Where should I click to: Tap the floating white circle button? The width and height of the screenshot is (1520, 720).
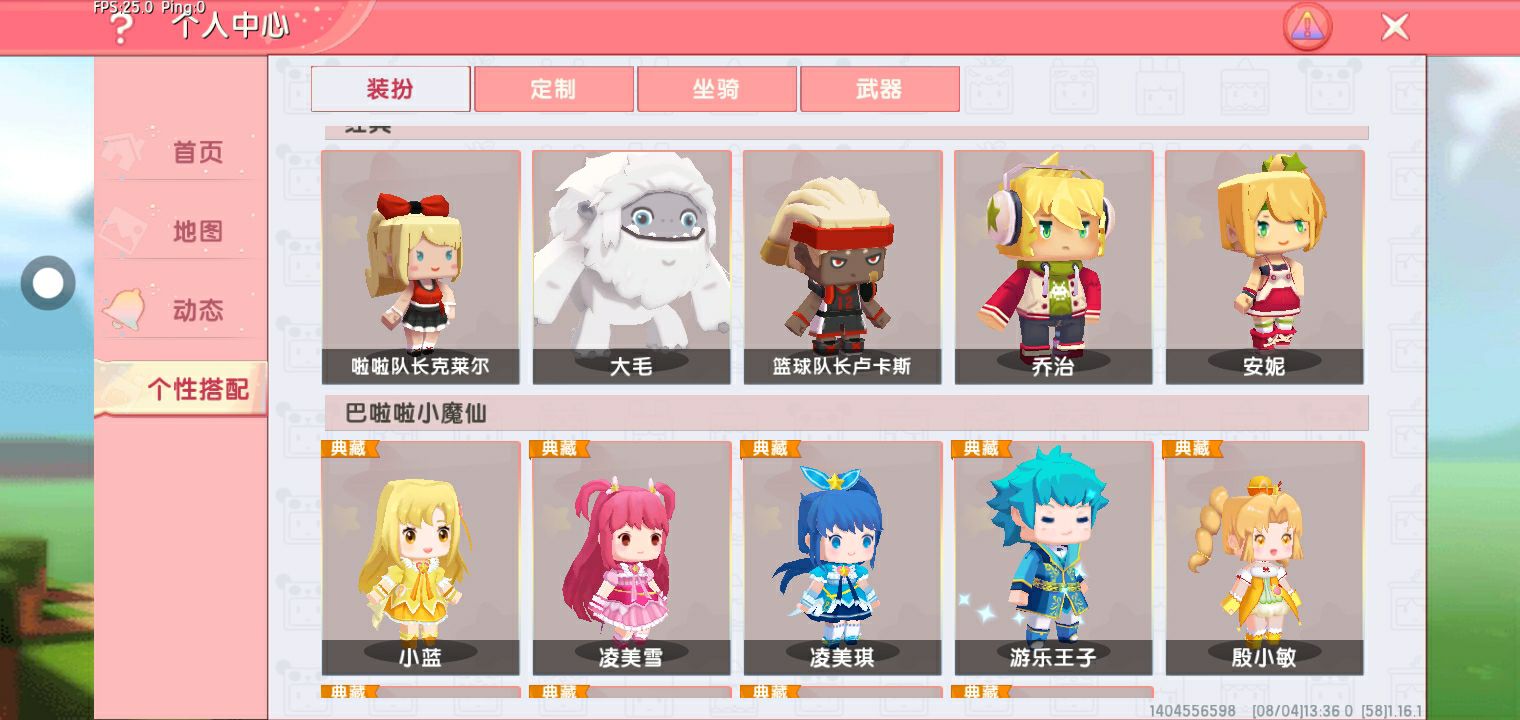(48, 283)
